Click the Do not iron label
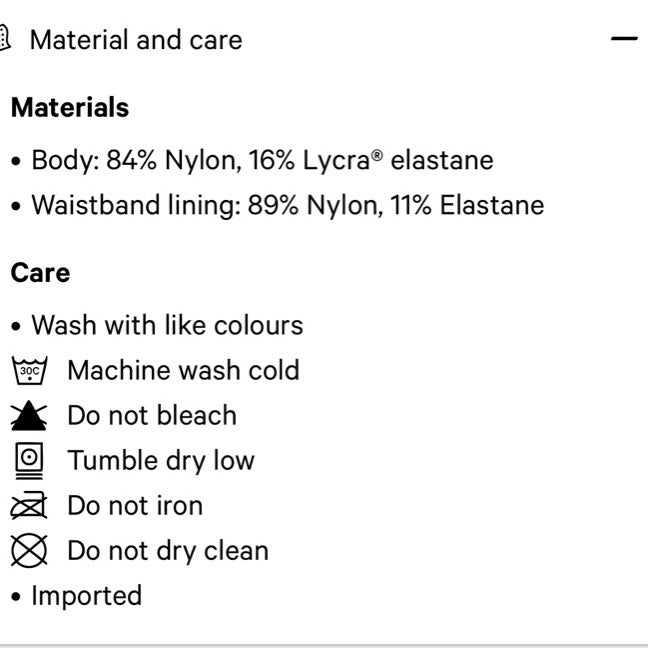This screenshot has height=648, width=648. tap(135, 505)
